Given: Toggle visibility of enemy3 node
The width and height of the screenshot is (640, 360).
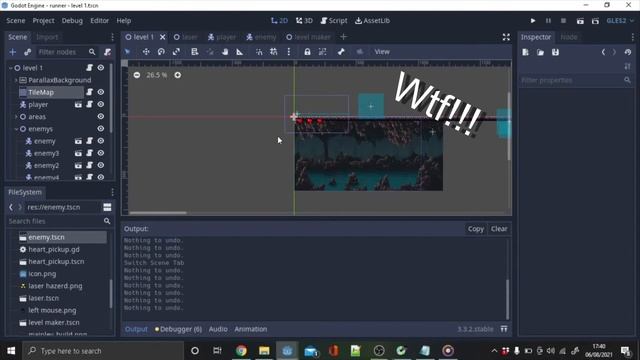Looking at the screenshot, I should pyautogui.click(x=101, y=153).
